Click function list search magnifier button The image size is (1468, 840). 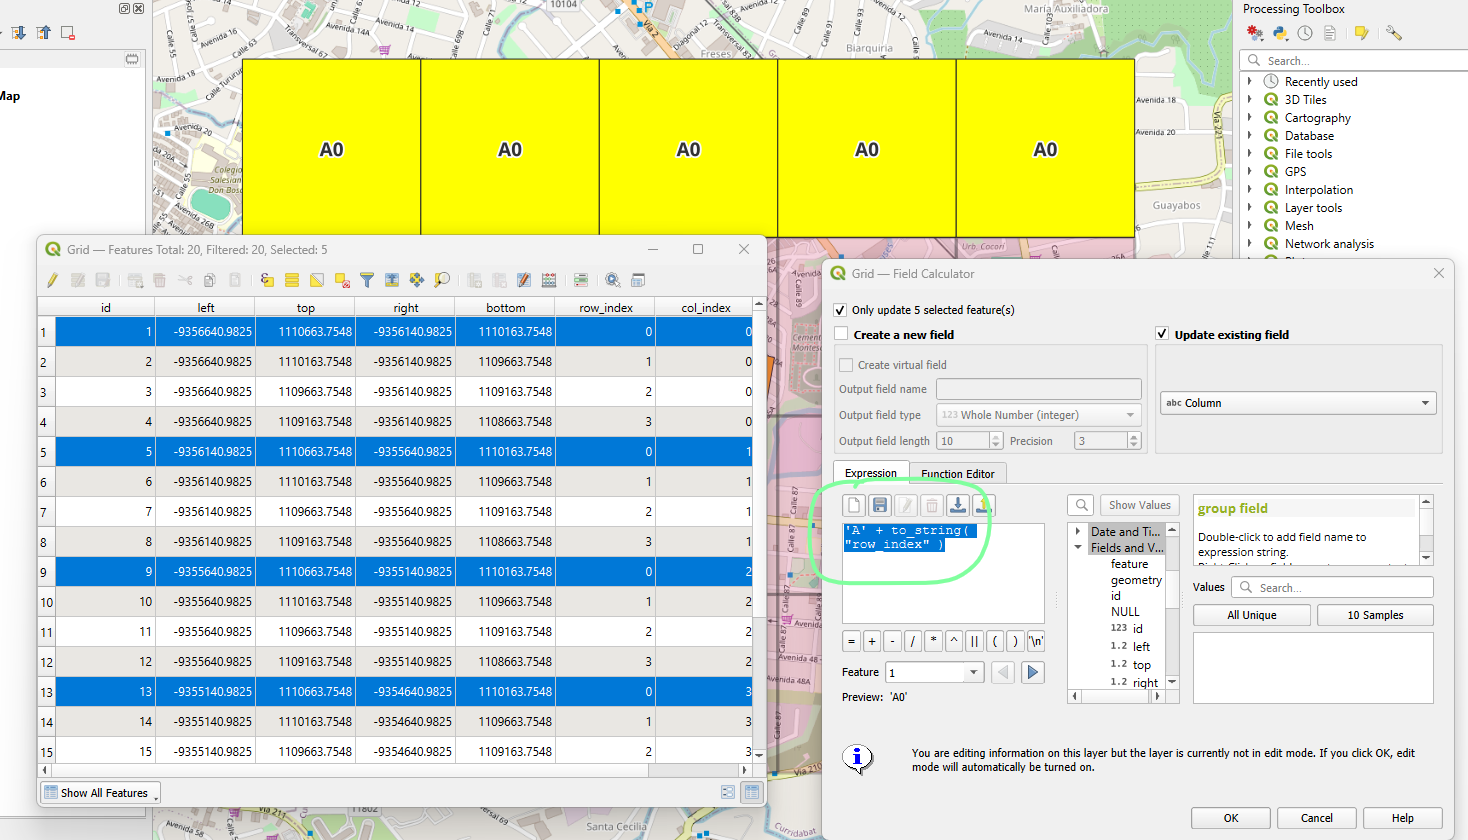pos(1081,505)
